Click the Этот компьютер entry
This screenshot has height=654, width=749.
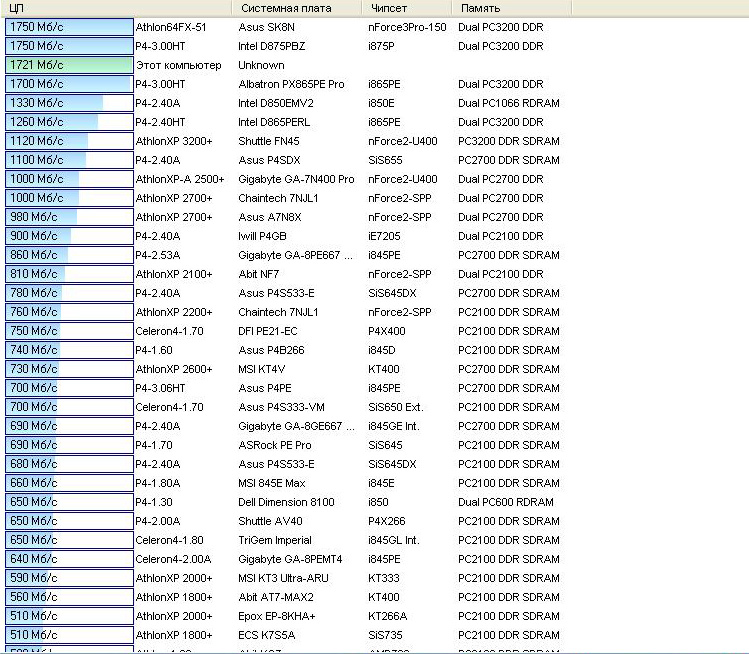pos(179,65)
